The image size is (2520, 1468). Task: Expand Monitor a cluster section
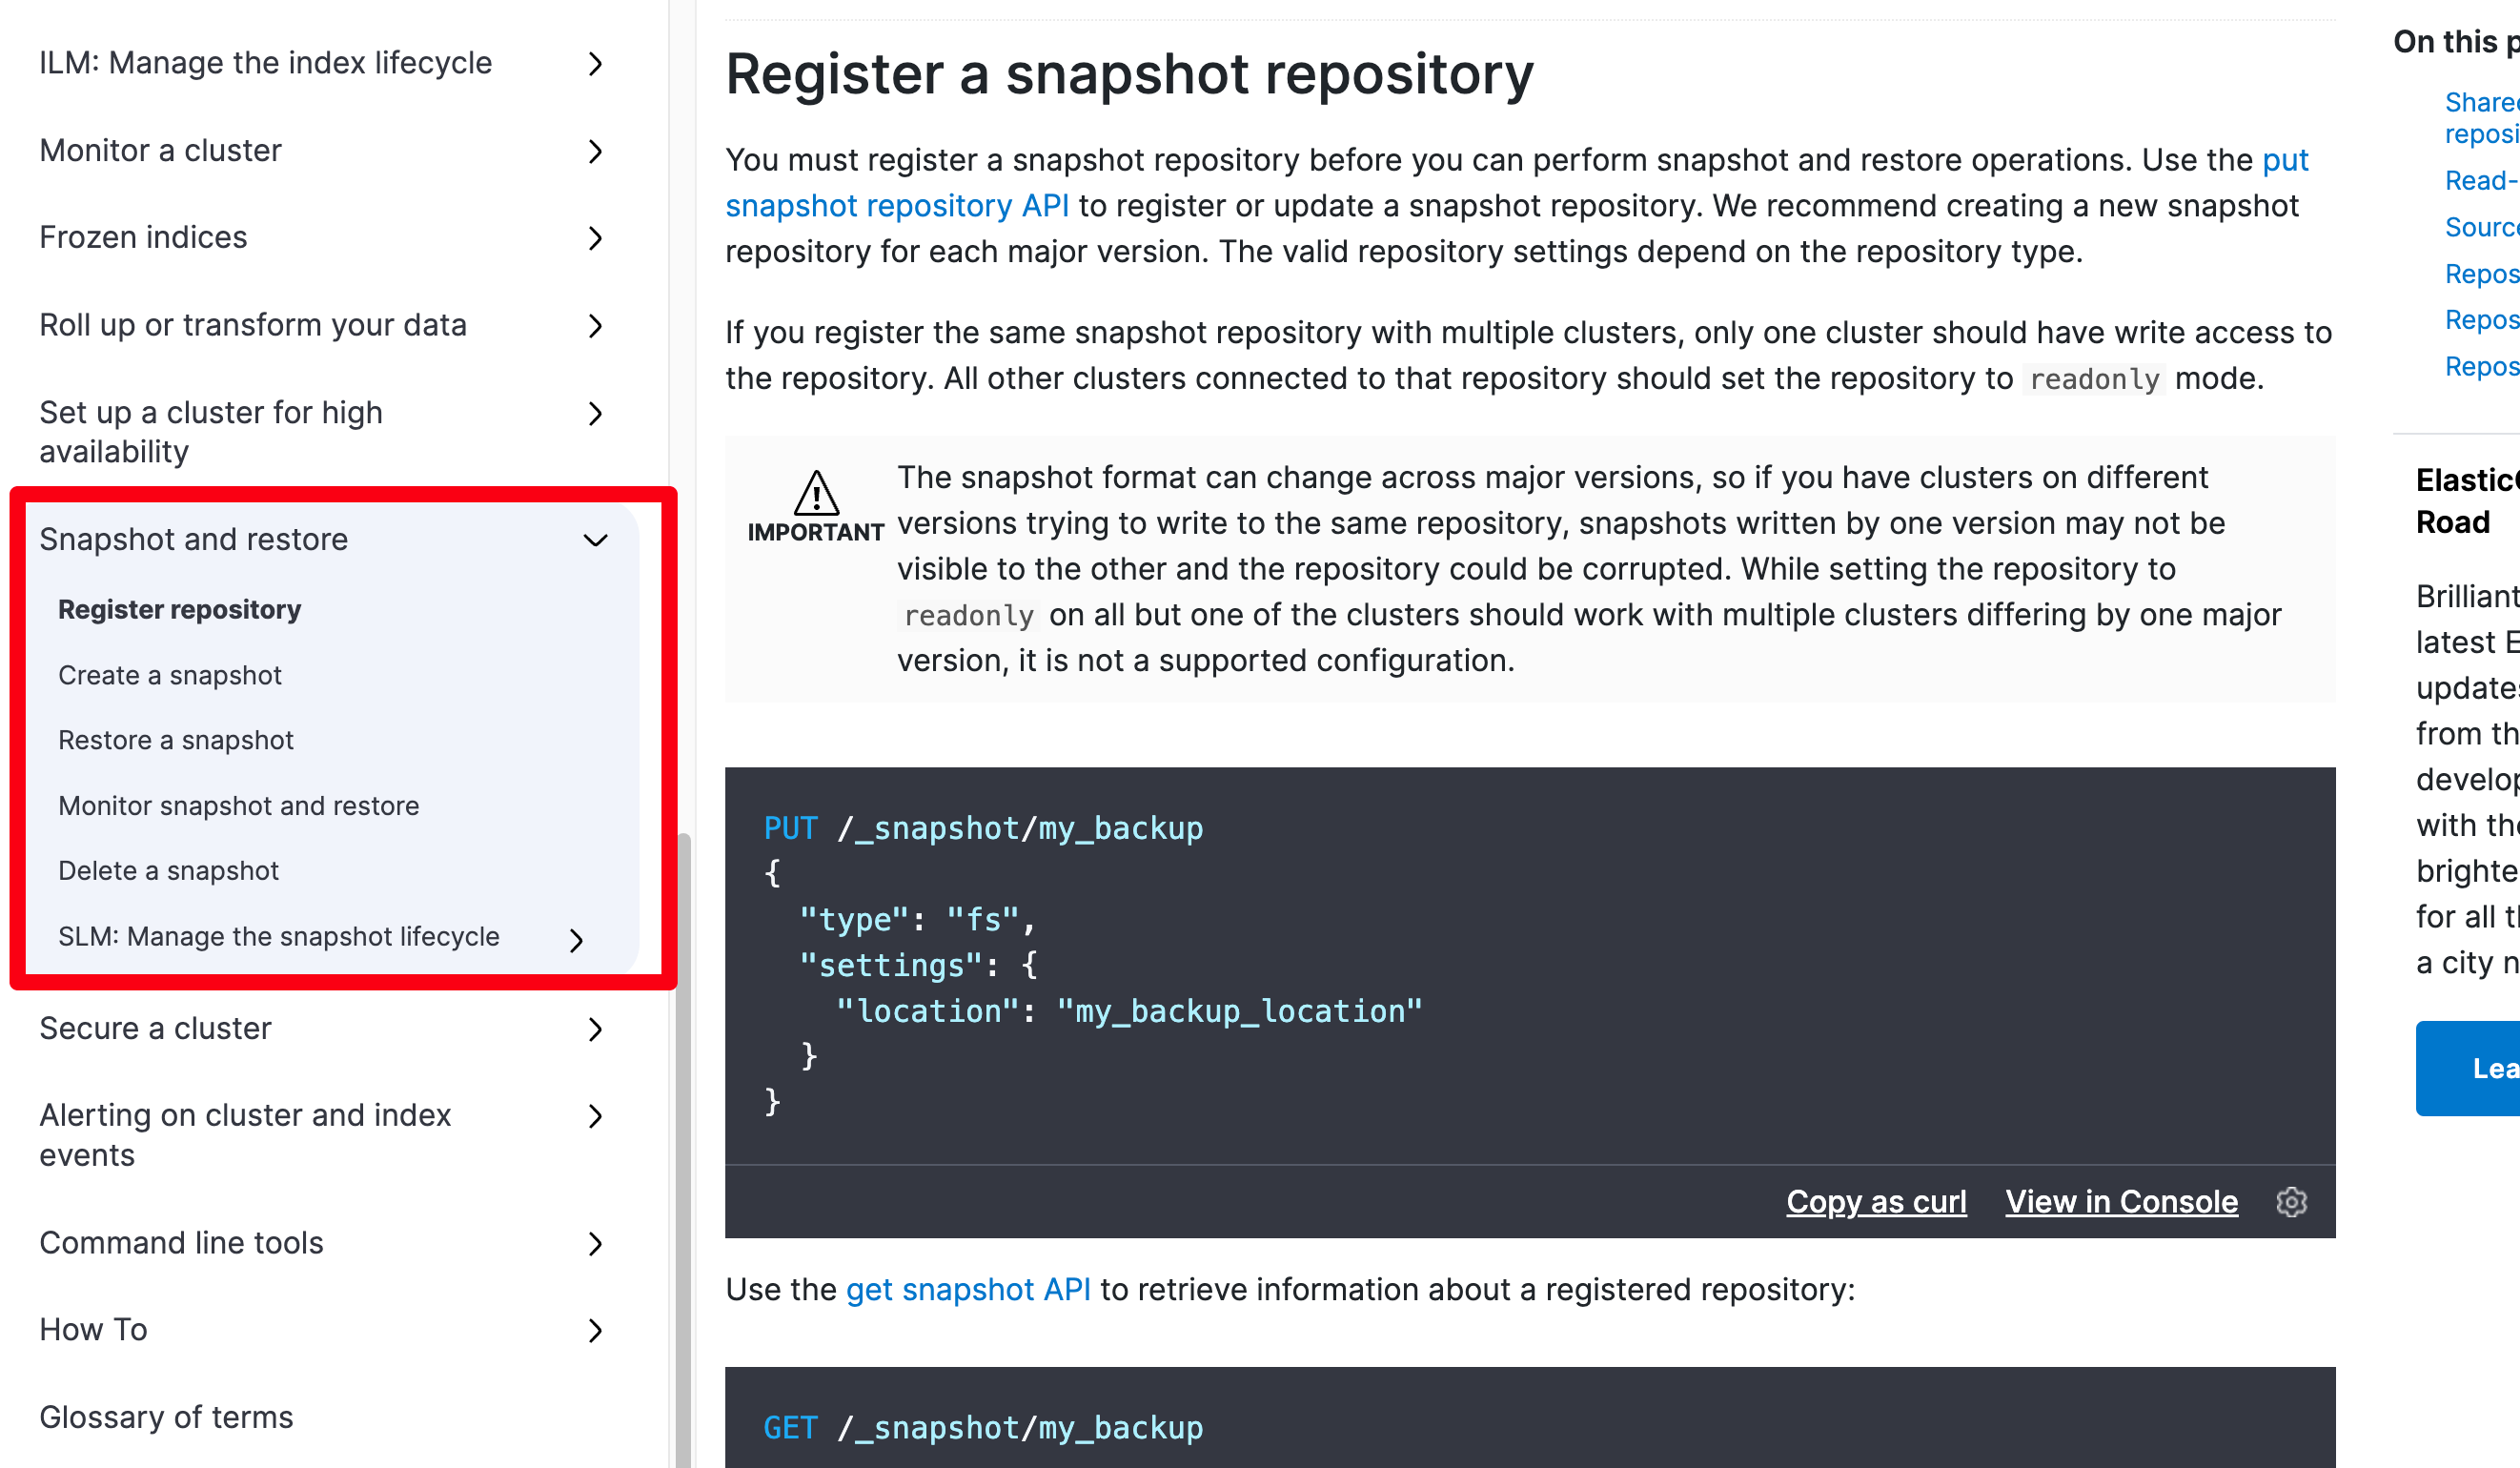pos(596,151)
